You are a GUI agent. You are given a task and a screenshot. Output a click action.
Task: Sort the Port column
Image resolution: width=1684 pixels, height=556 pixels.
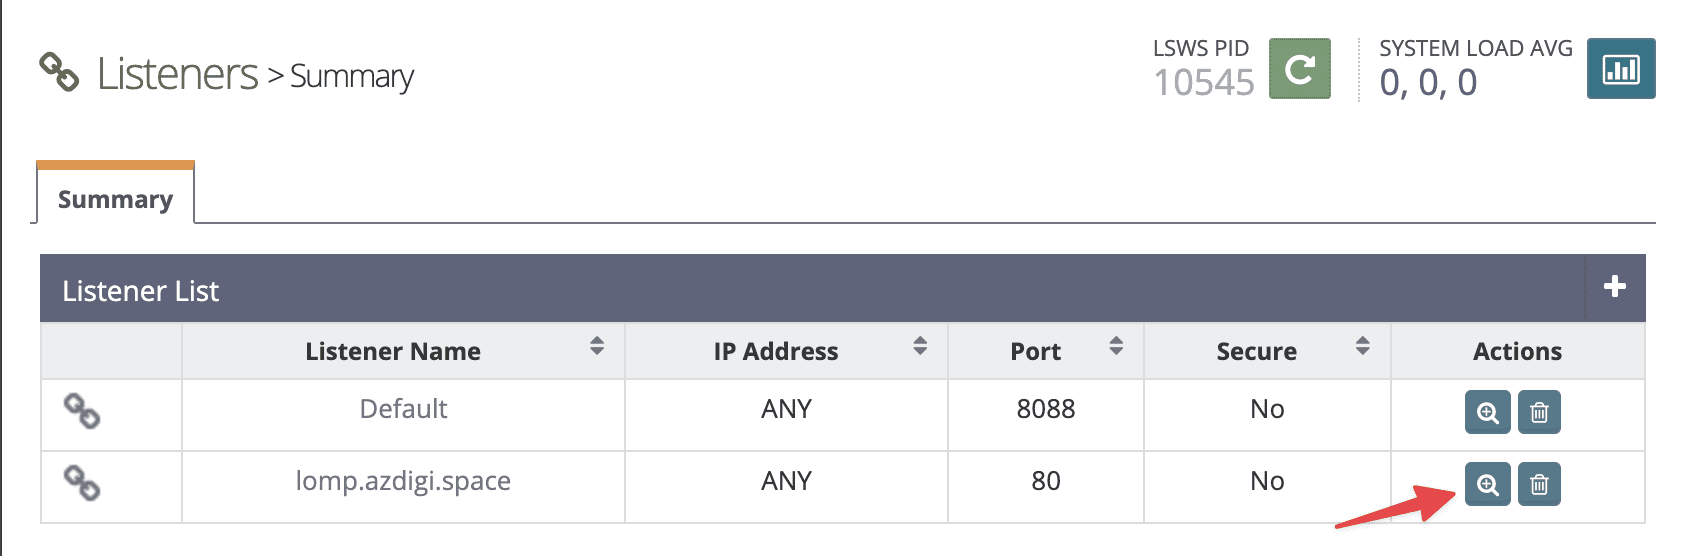click(1116, 346)
